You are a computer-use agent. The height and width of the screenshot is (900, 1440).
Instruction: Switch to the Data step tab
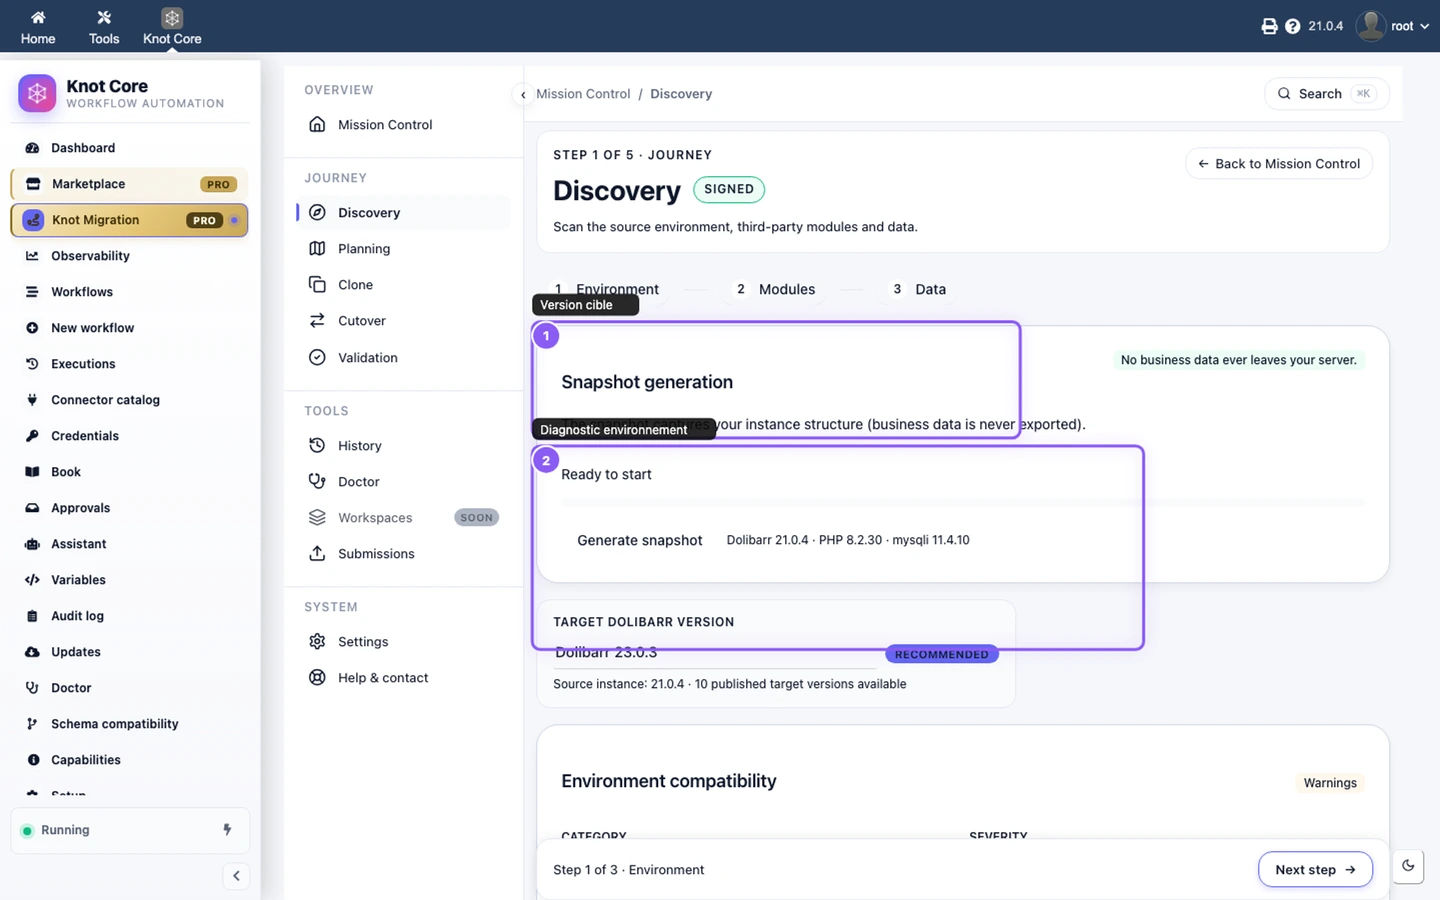(x=918, y=289)
